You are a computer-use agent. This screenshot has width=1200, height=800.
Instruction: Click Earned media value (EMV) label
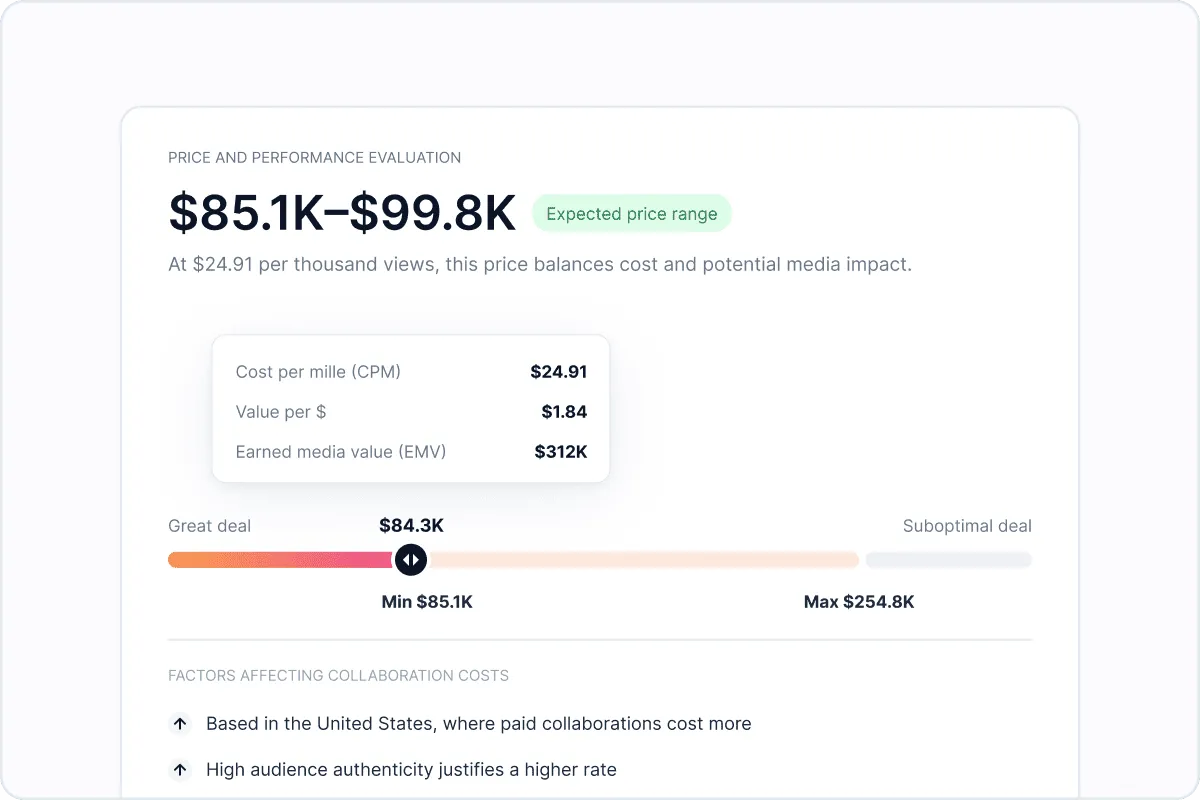click(341, 452)
